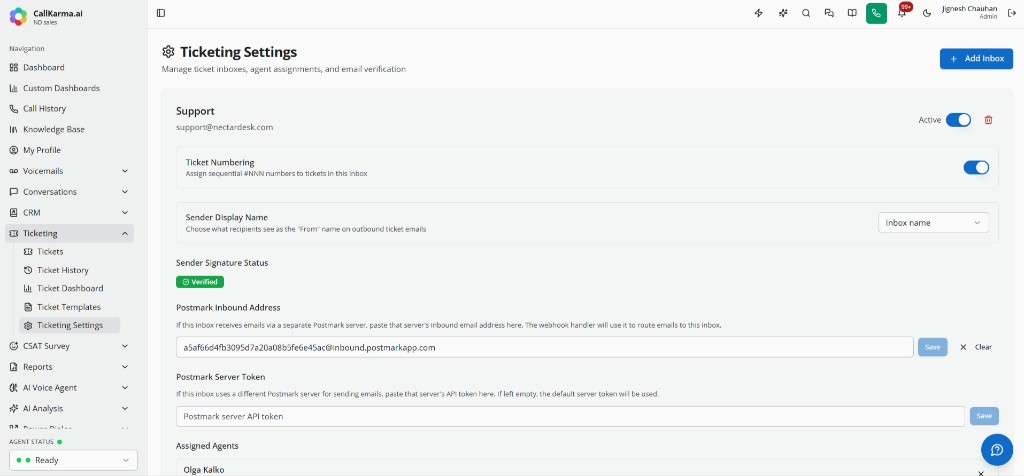Click the Add Inbox button
The image size is (1024, 476).
click(x=976, y=59)
